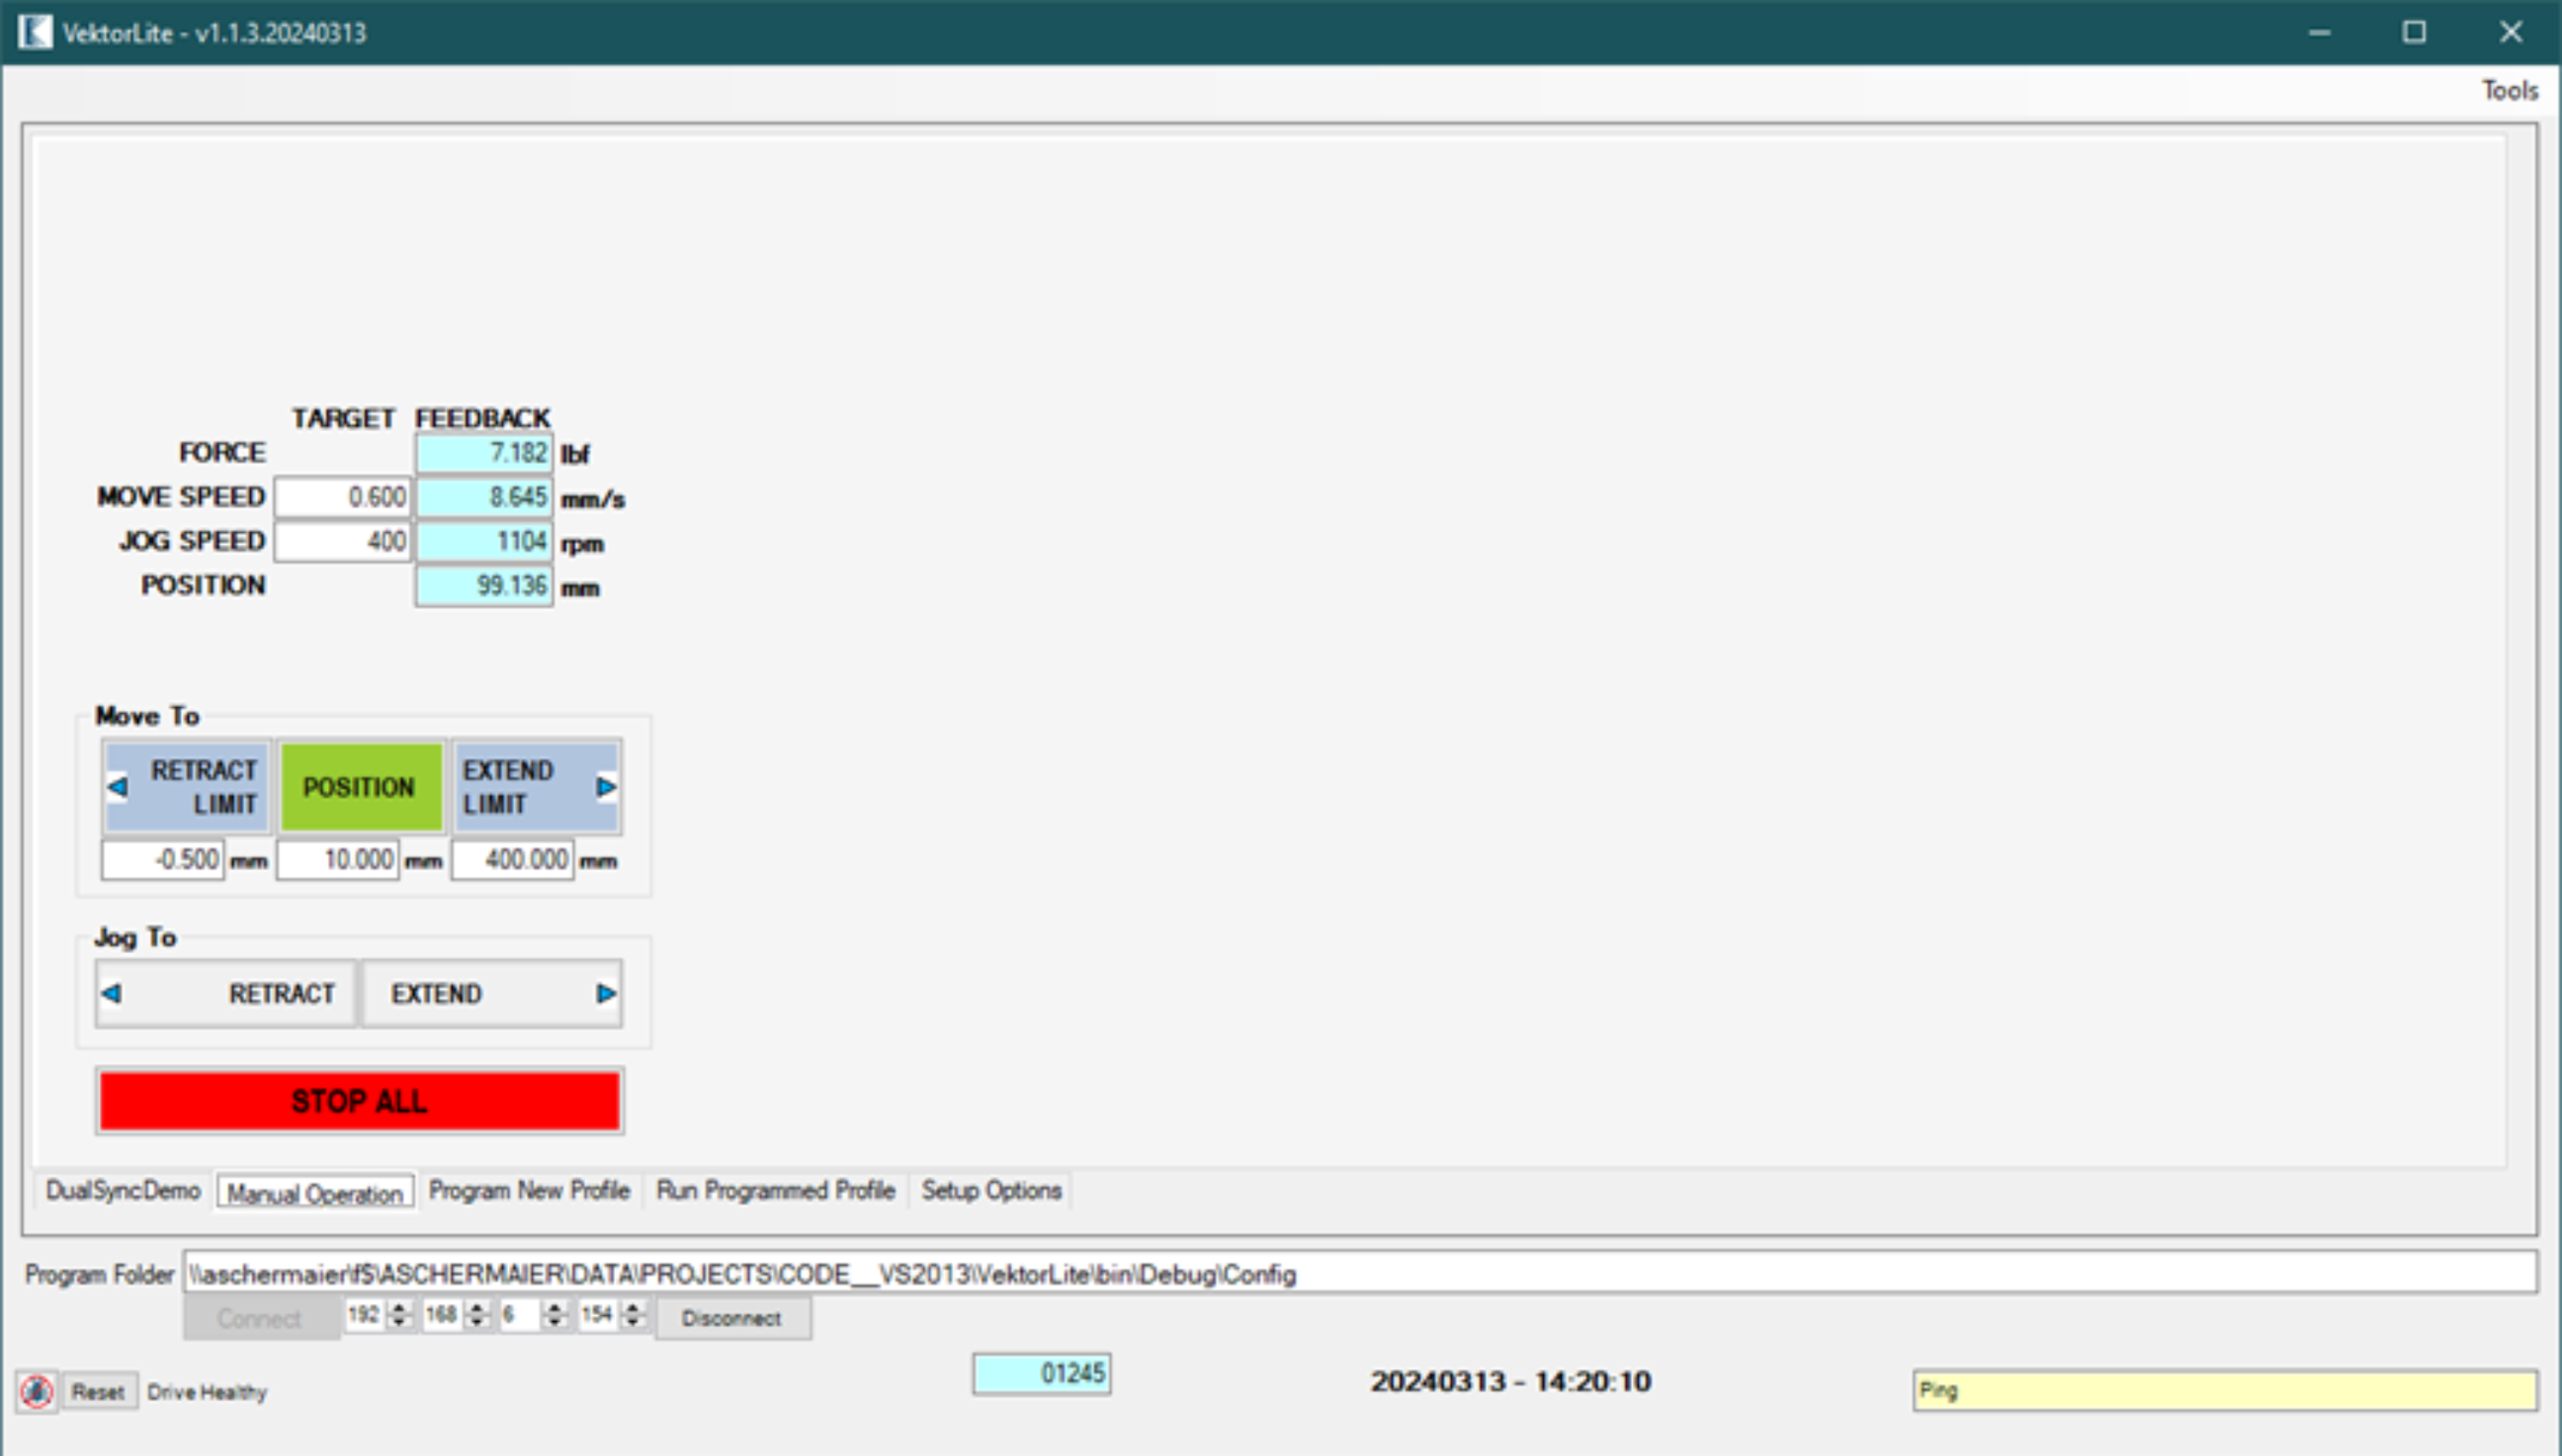2562x1456 pixels.
Task: Edit the position value 10.000
Action: [x=337, y=859]
